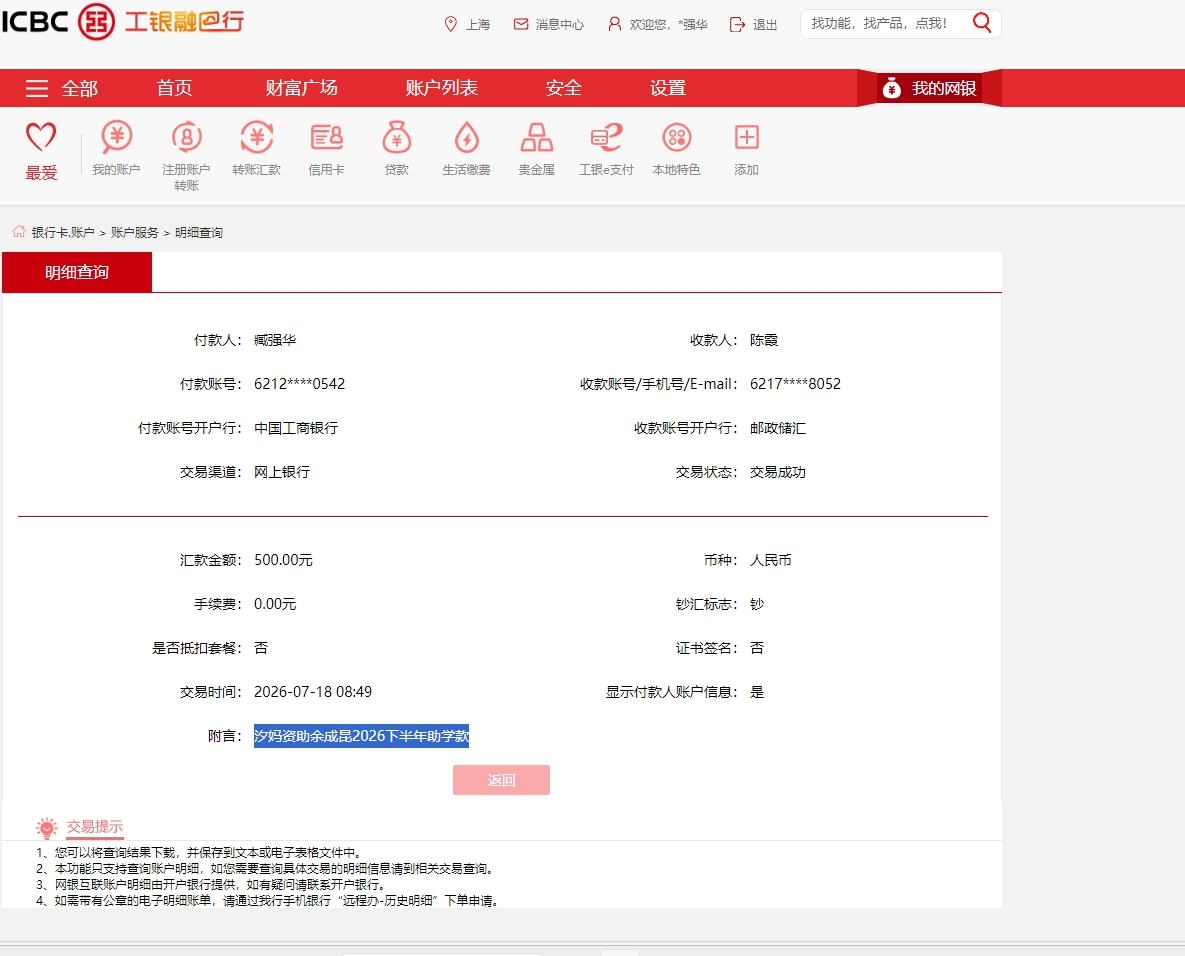Screen dimensions: 1185x956
Task: Click the red search magnifier icon
Action: pyautogui.click(x=982, y=23)
